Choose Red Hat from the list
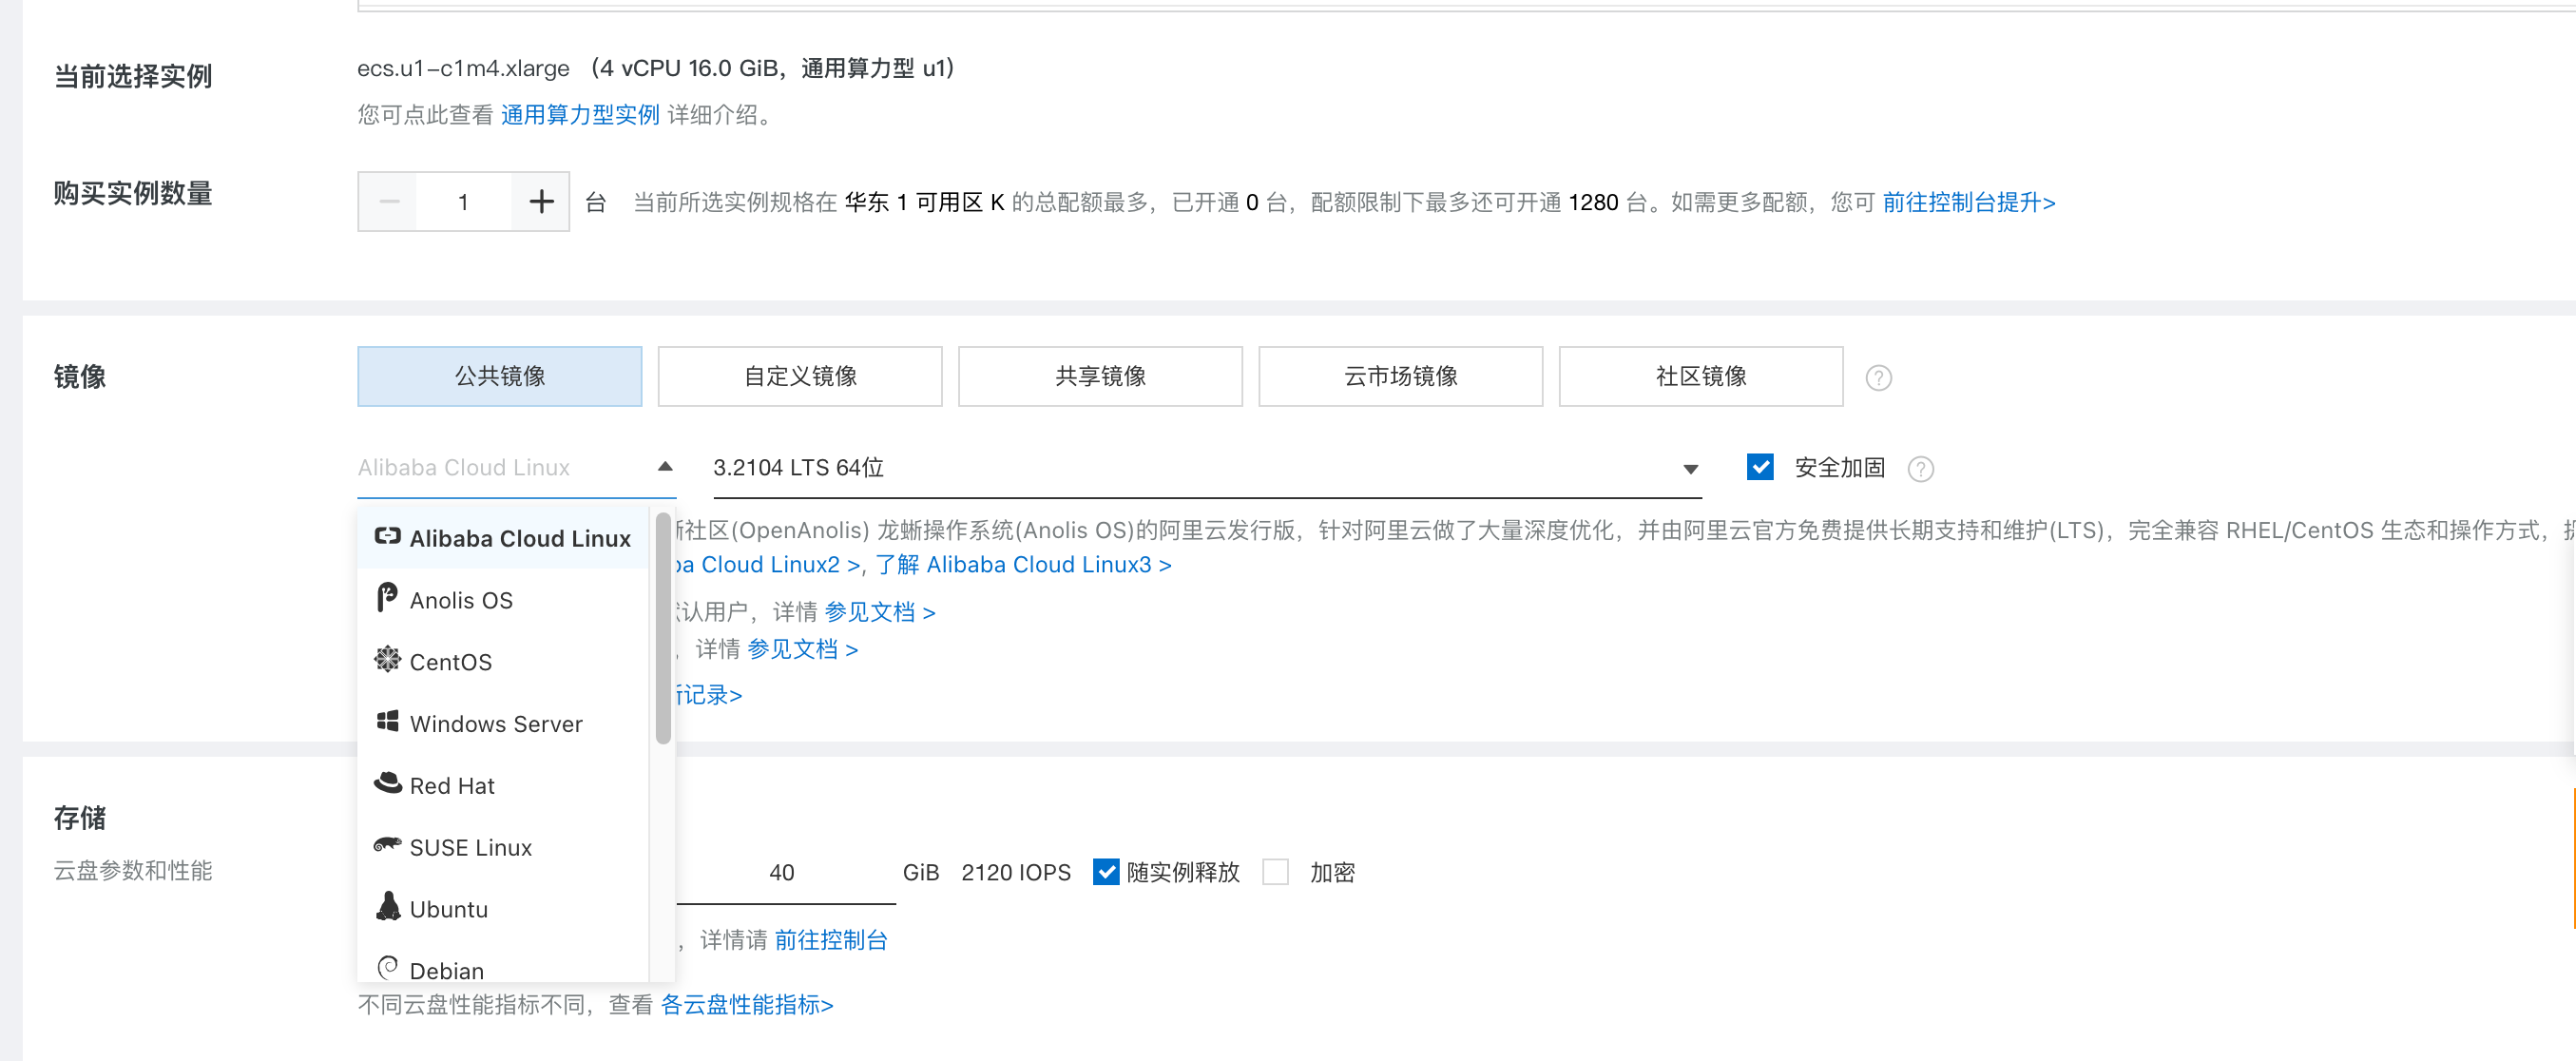Screen dimensions: 2576x1061 click(503, 786)
